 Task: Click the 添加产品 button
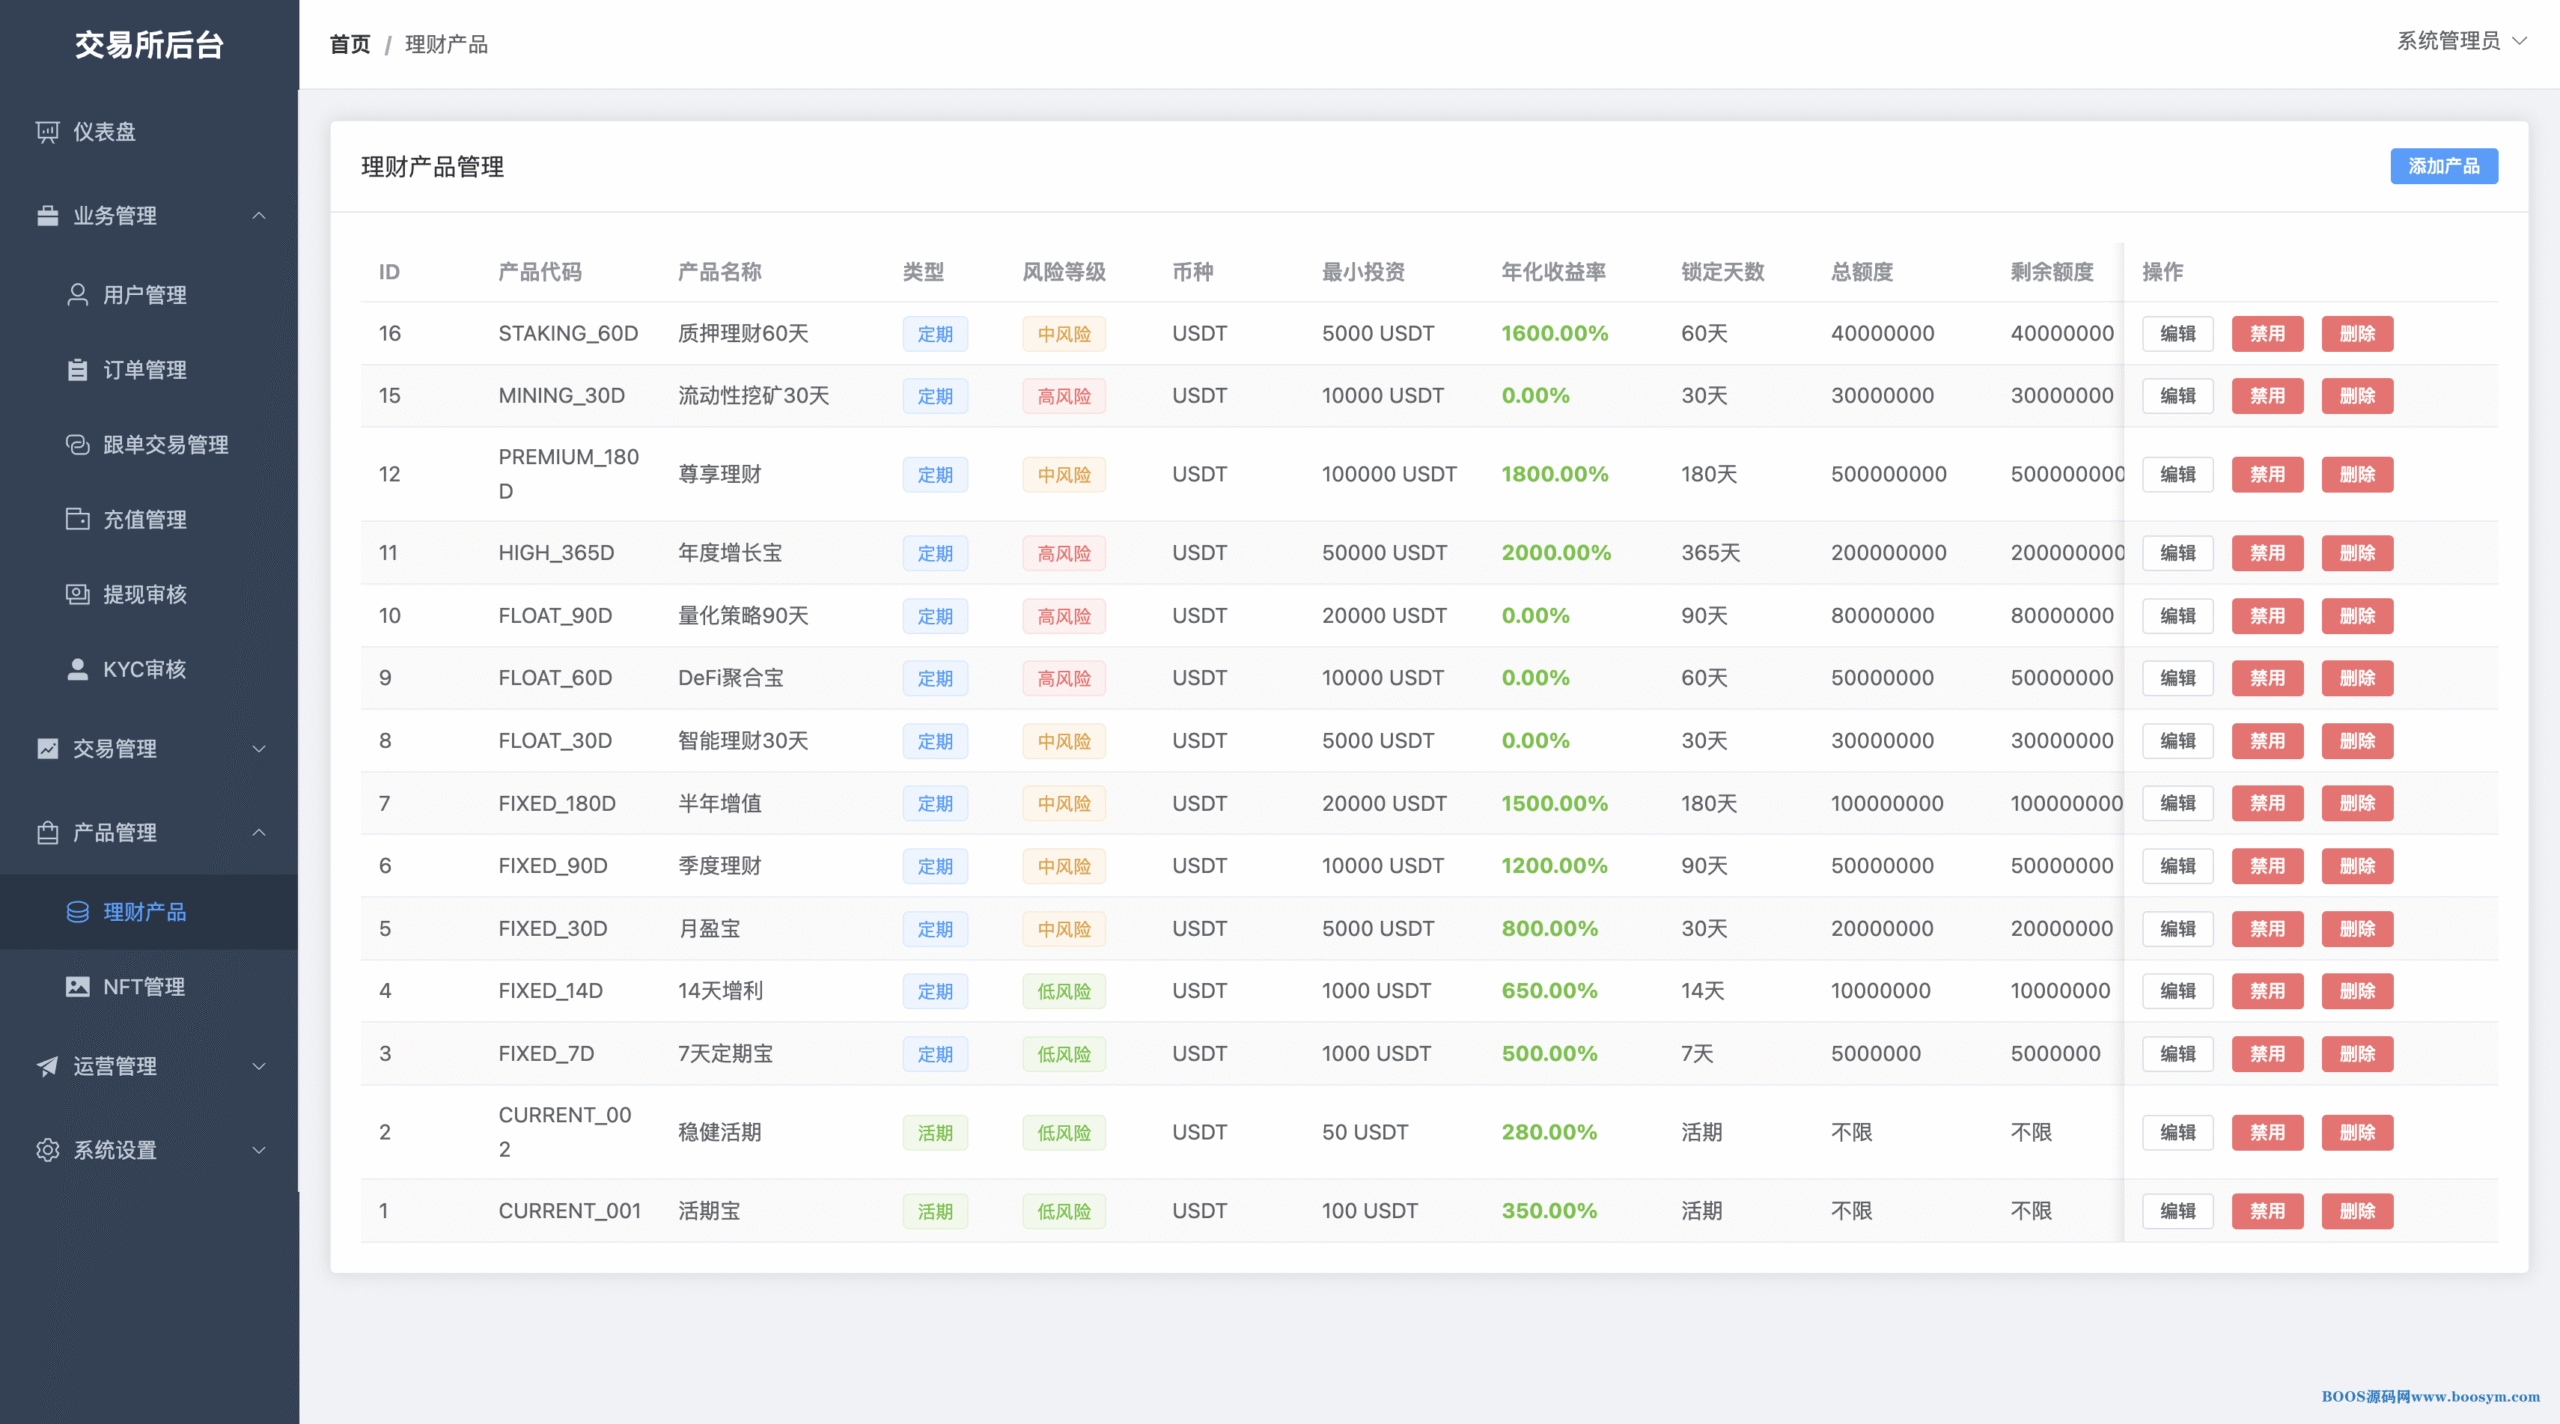pos(2443,166)
